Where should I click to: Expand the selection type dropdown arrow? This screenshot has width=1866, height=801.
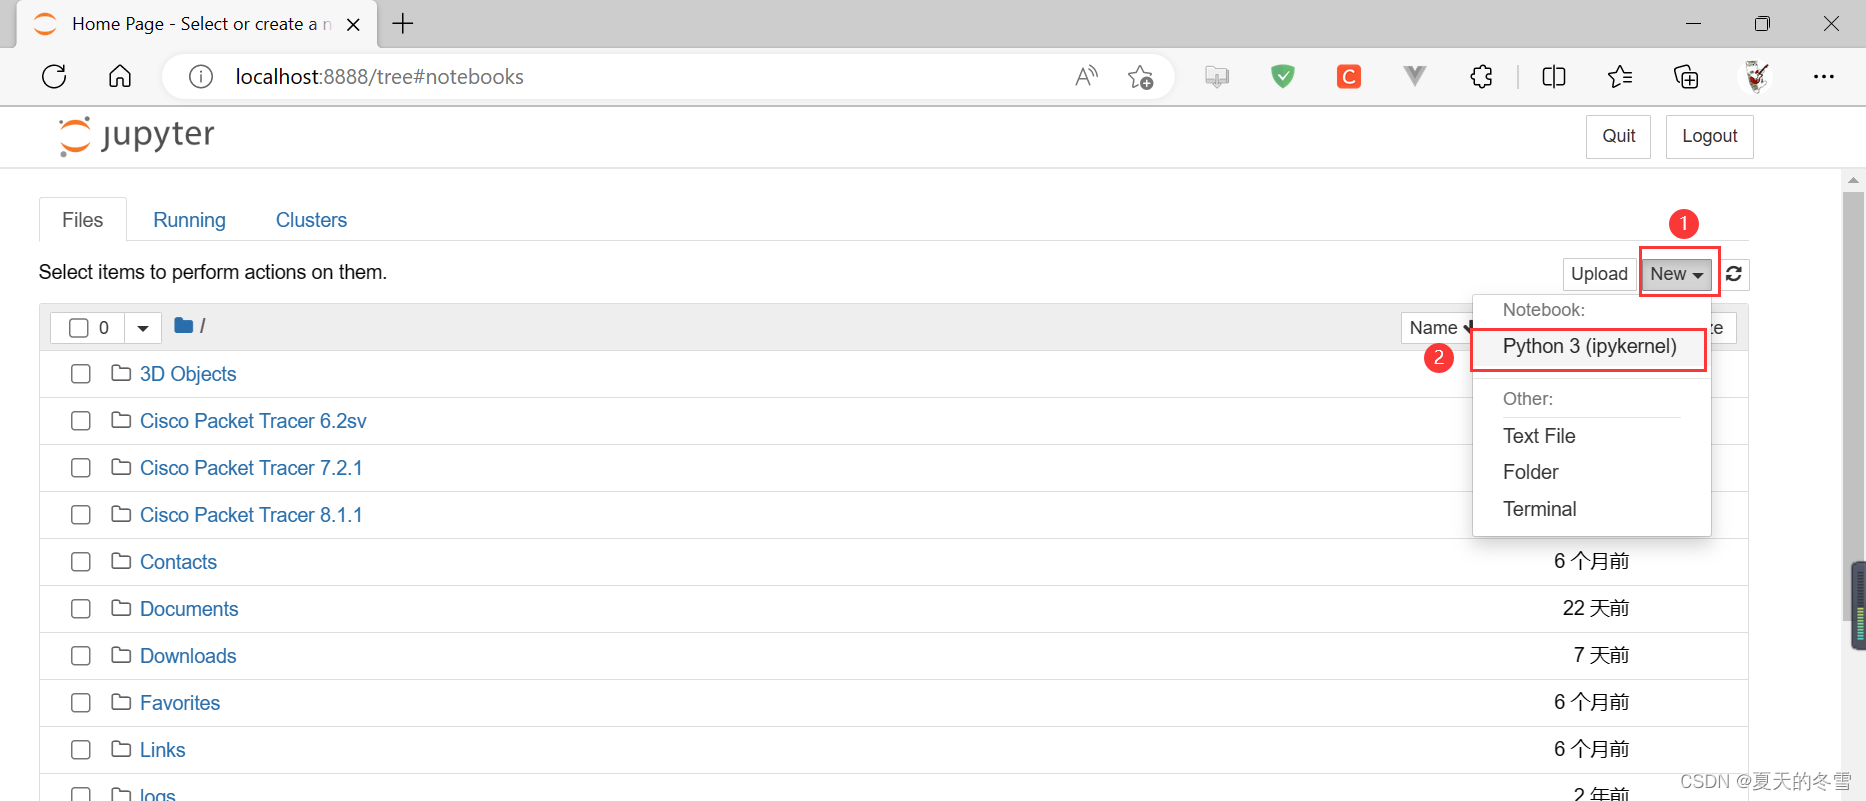point(143,328)
